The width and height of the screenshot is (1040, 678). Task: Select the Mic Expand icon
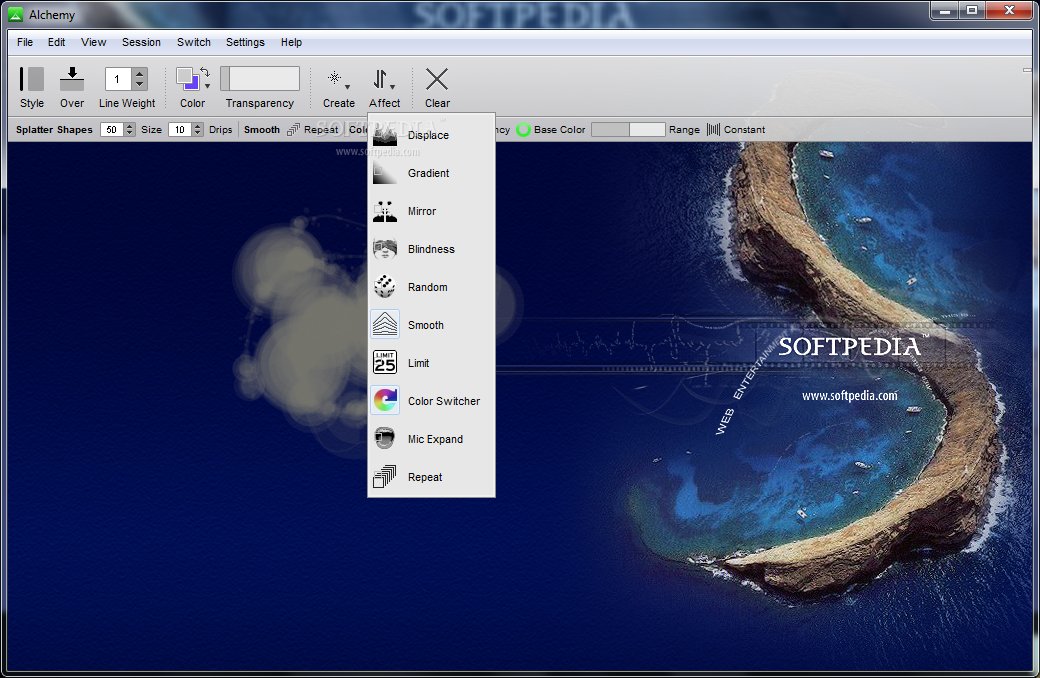(385, 439)
